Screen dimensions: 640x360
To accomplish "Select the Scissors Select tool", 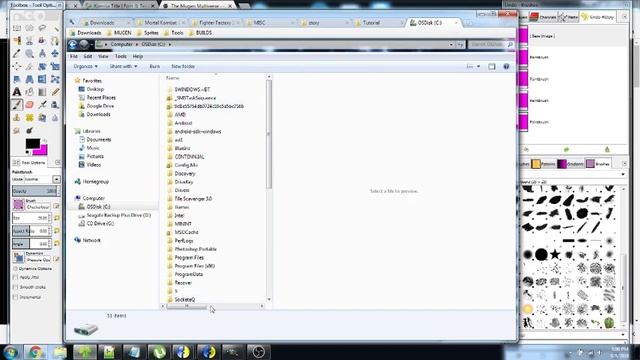I will pyautogui.click(x=29, y=41).
